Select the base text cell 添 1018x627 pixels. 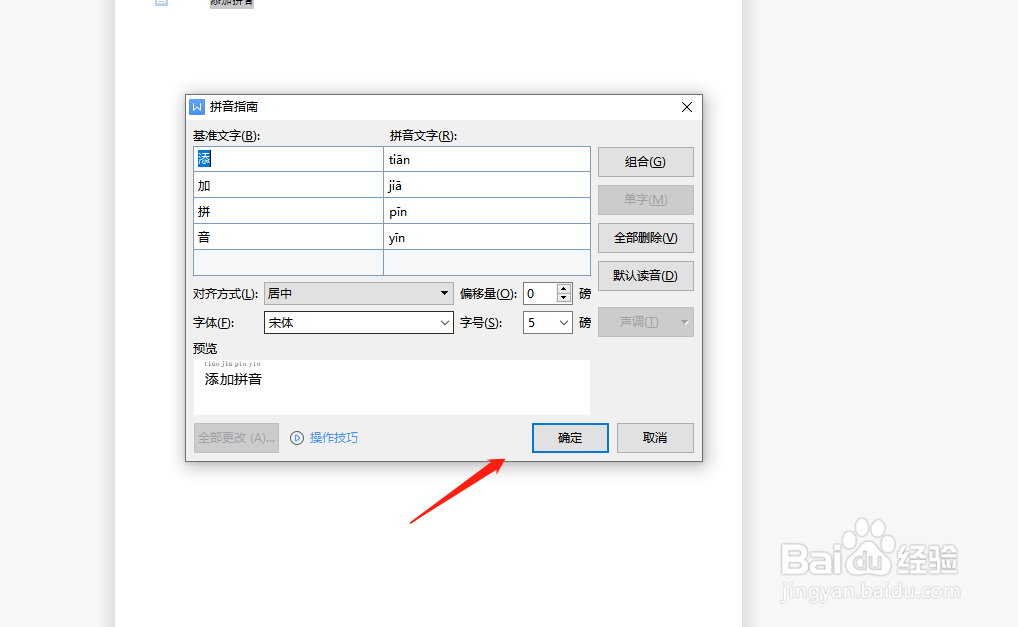click(288, 159)
